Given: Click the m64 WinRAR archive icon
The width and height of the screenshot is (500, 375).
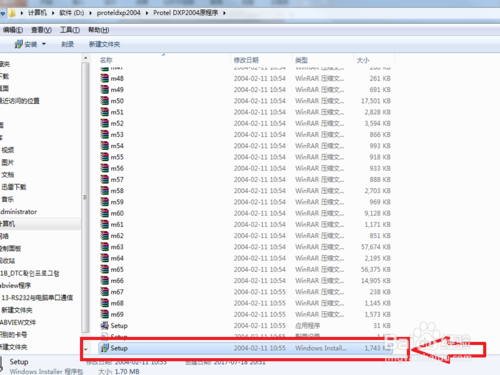Looking at the screenshot, I should (x=105, y=258).
